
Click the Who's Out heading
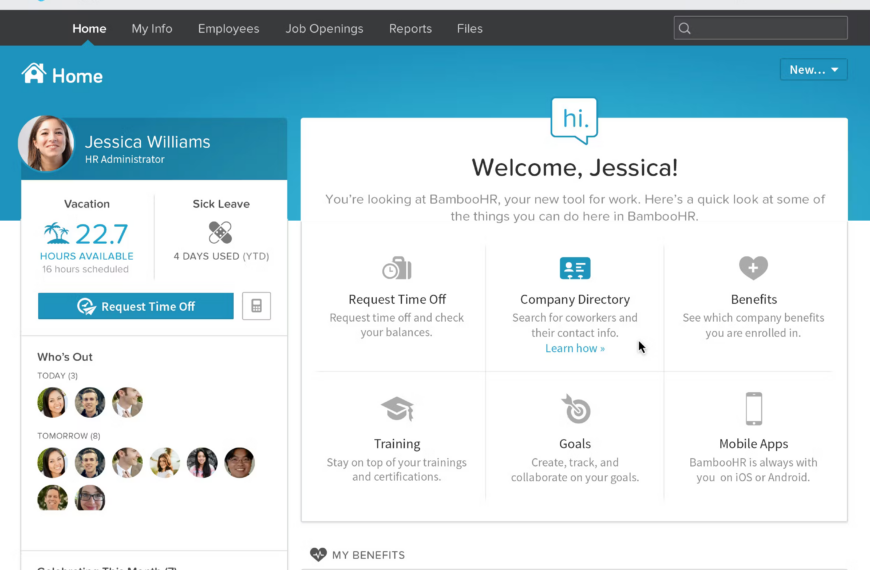[x=65, y=357]
